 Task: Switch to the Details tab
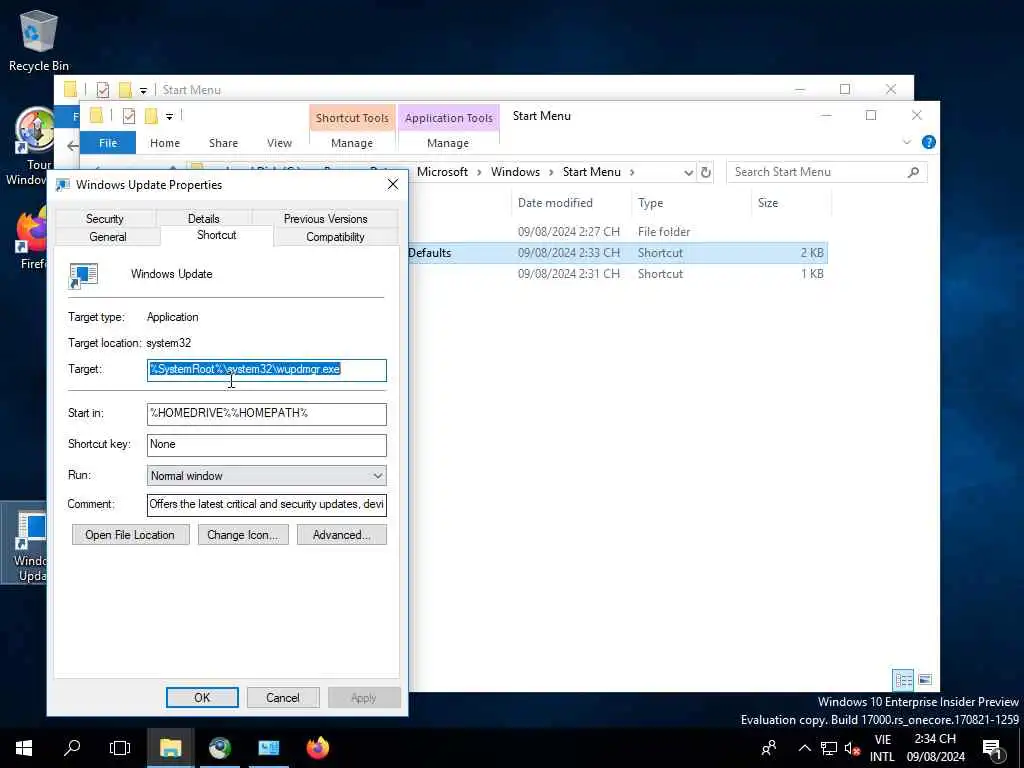[x=204, y=219]
